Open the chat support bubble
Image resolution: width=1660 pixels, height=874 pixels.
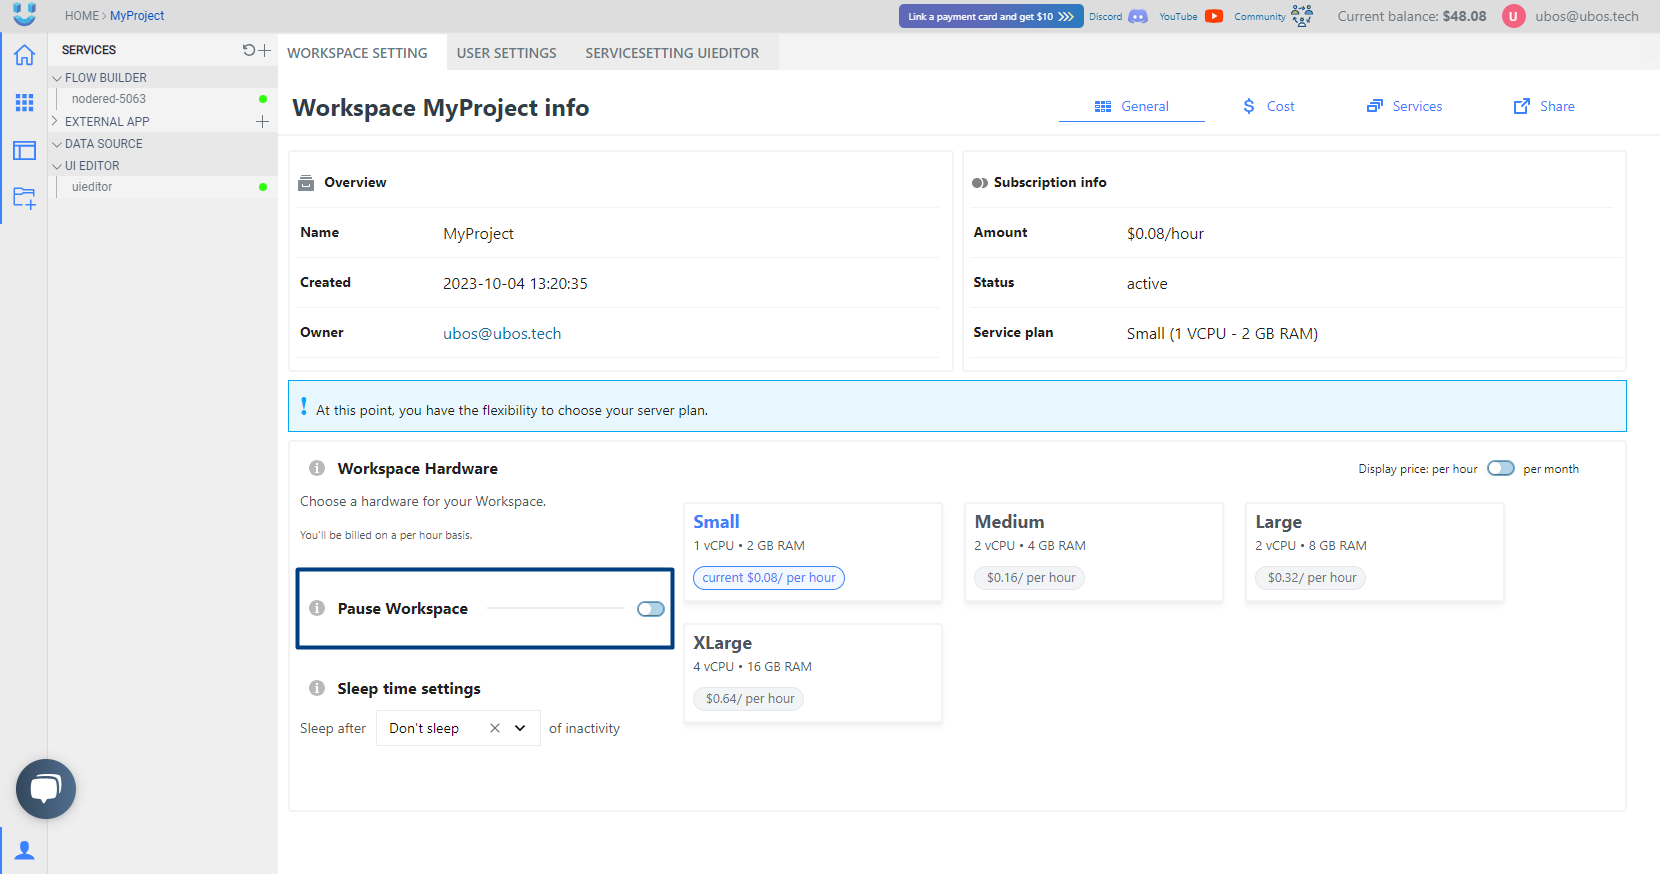pyautogui.click(x=46, y=789)
